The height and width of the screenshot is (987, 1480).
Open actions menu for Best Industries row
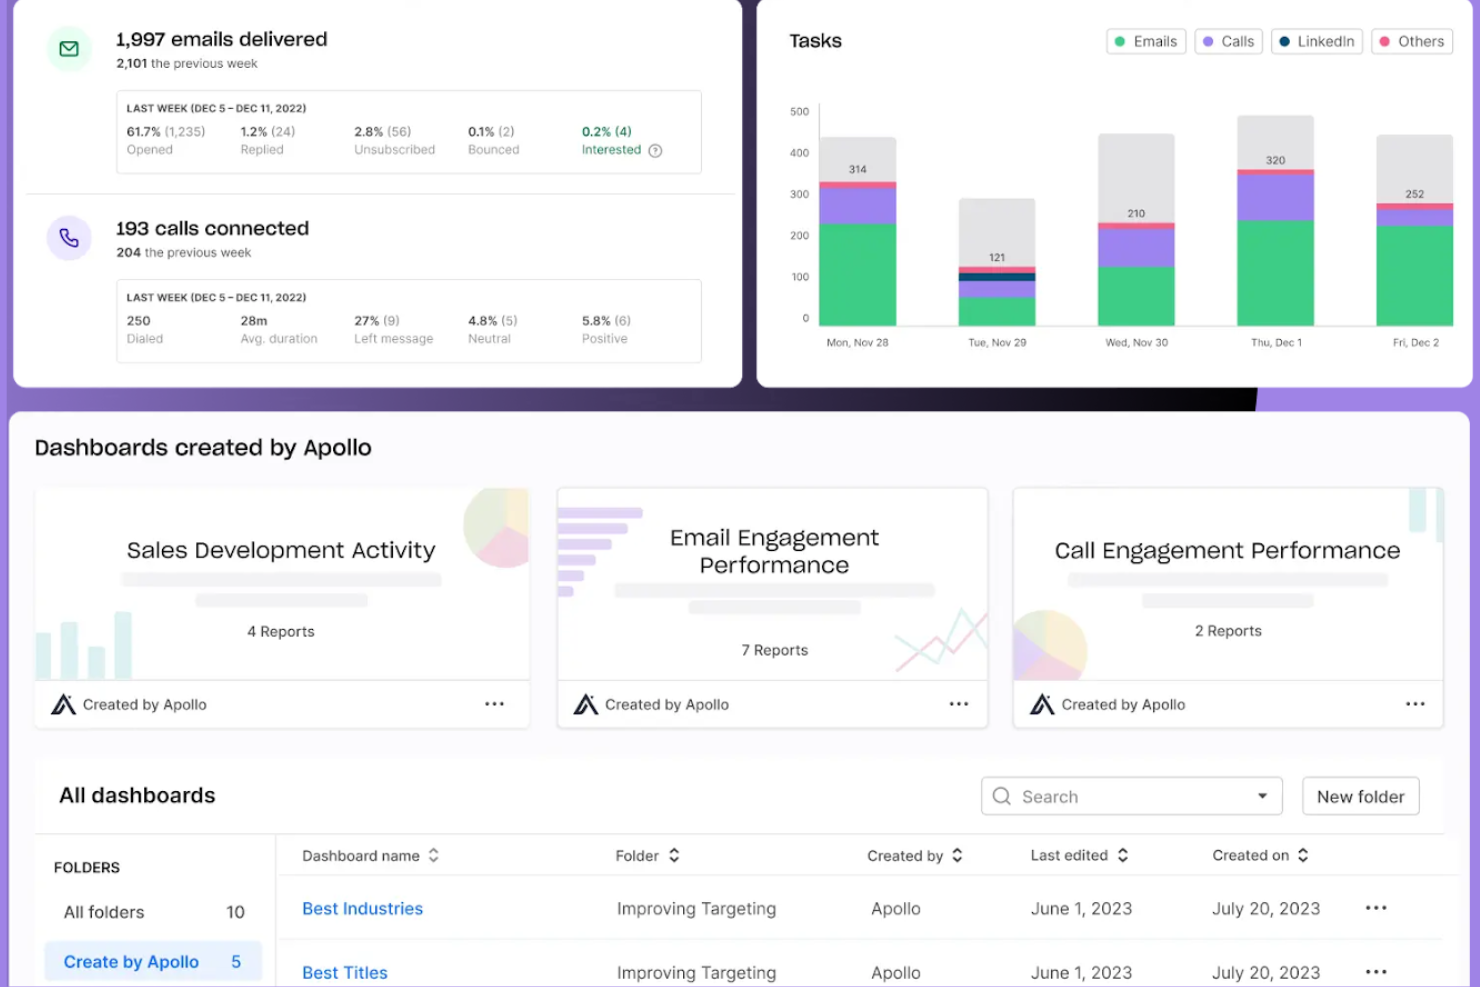coord(1375,908)
